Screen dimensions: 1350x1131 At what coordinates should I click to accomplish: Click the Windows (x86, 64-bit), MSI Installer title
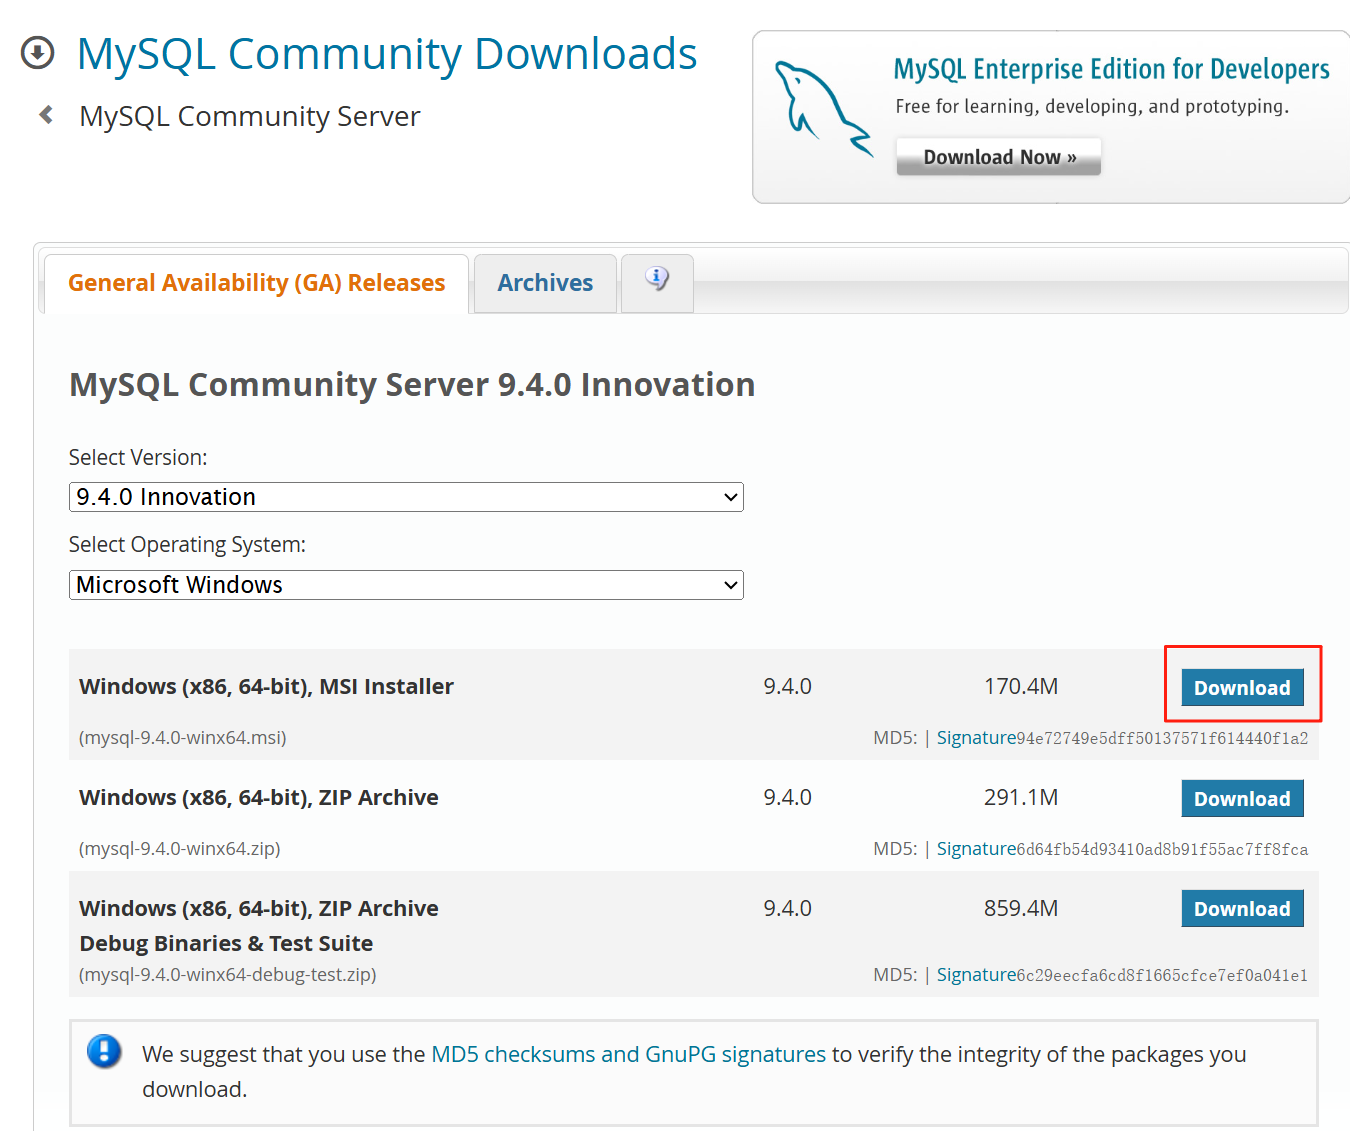point(266,687)
